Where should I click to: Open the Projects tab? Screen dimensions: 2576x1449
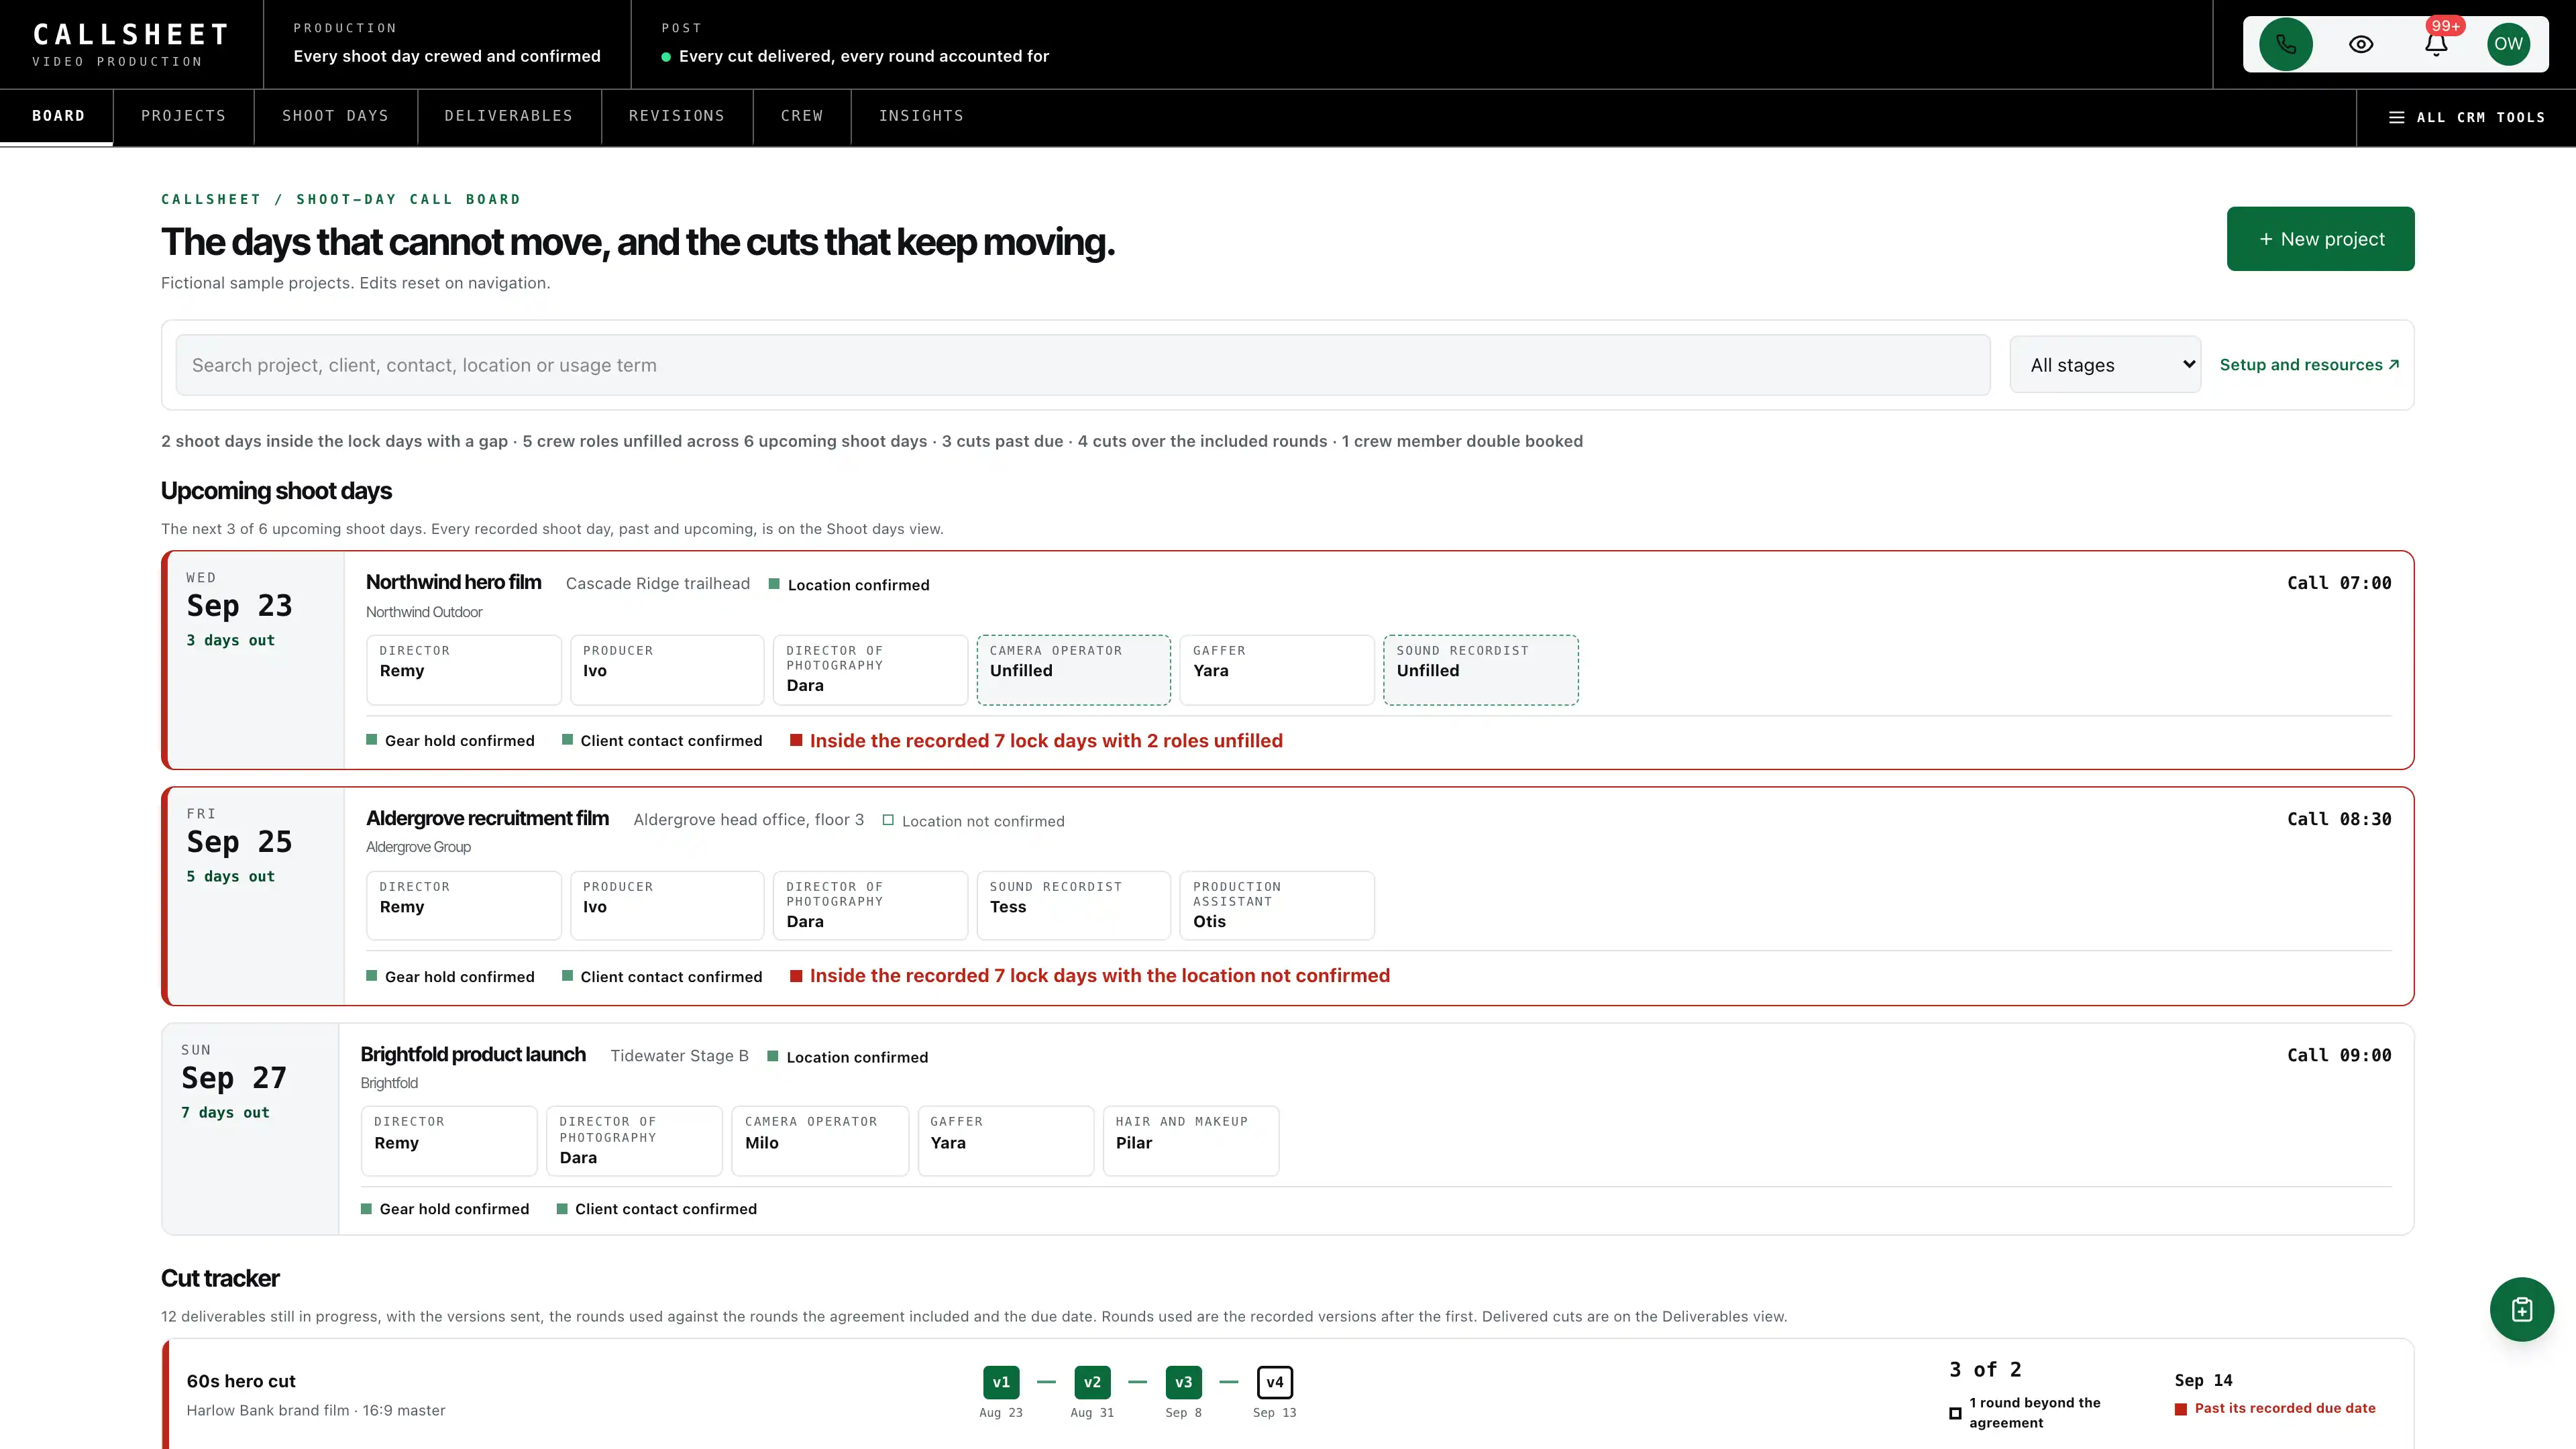click(x=183, y=116)
